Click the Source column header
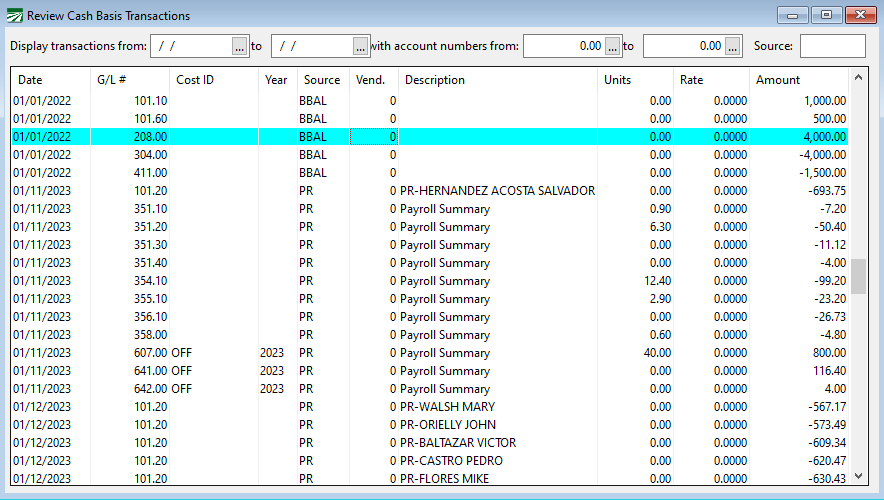The height and width of the screenshot is (500, 884). [323, 80]
